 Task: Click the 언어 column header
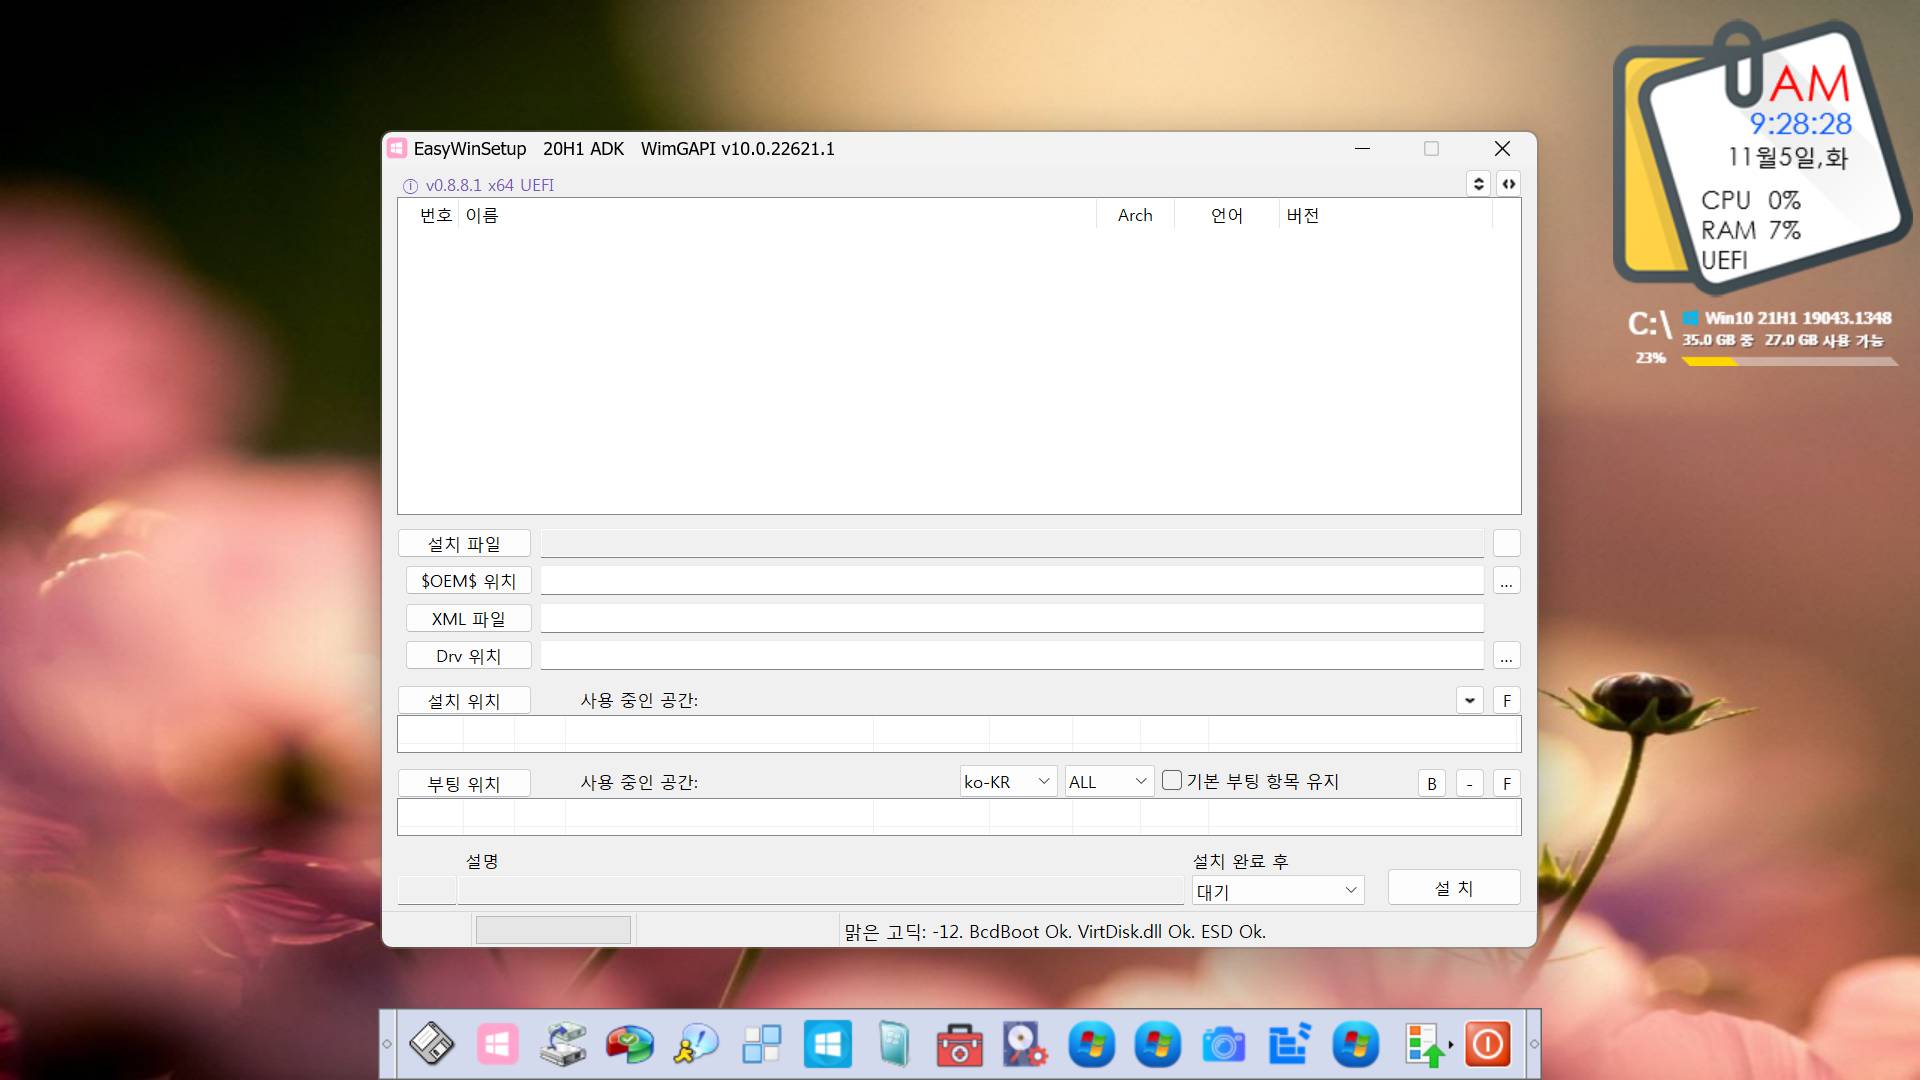(x=1227, y=215)
